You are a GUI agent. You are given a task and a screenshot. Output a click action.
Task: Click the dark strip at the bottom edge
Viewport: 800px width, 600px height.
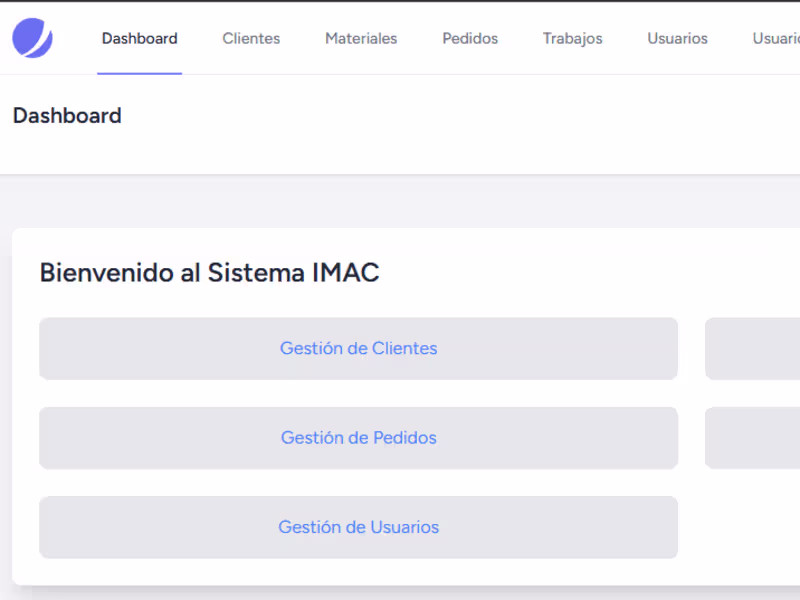click(x=400, y=596)
